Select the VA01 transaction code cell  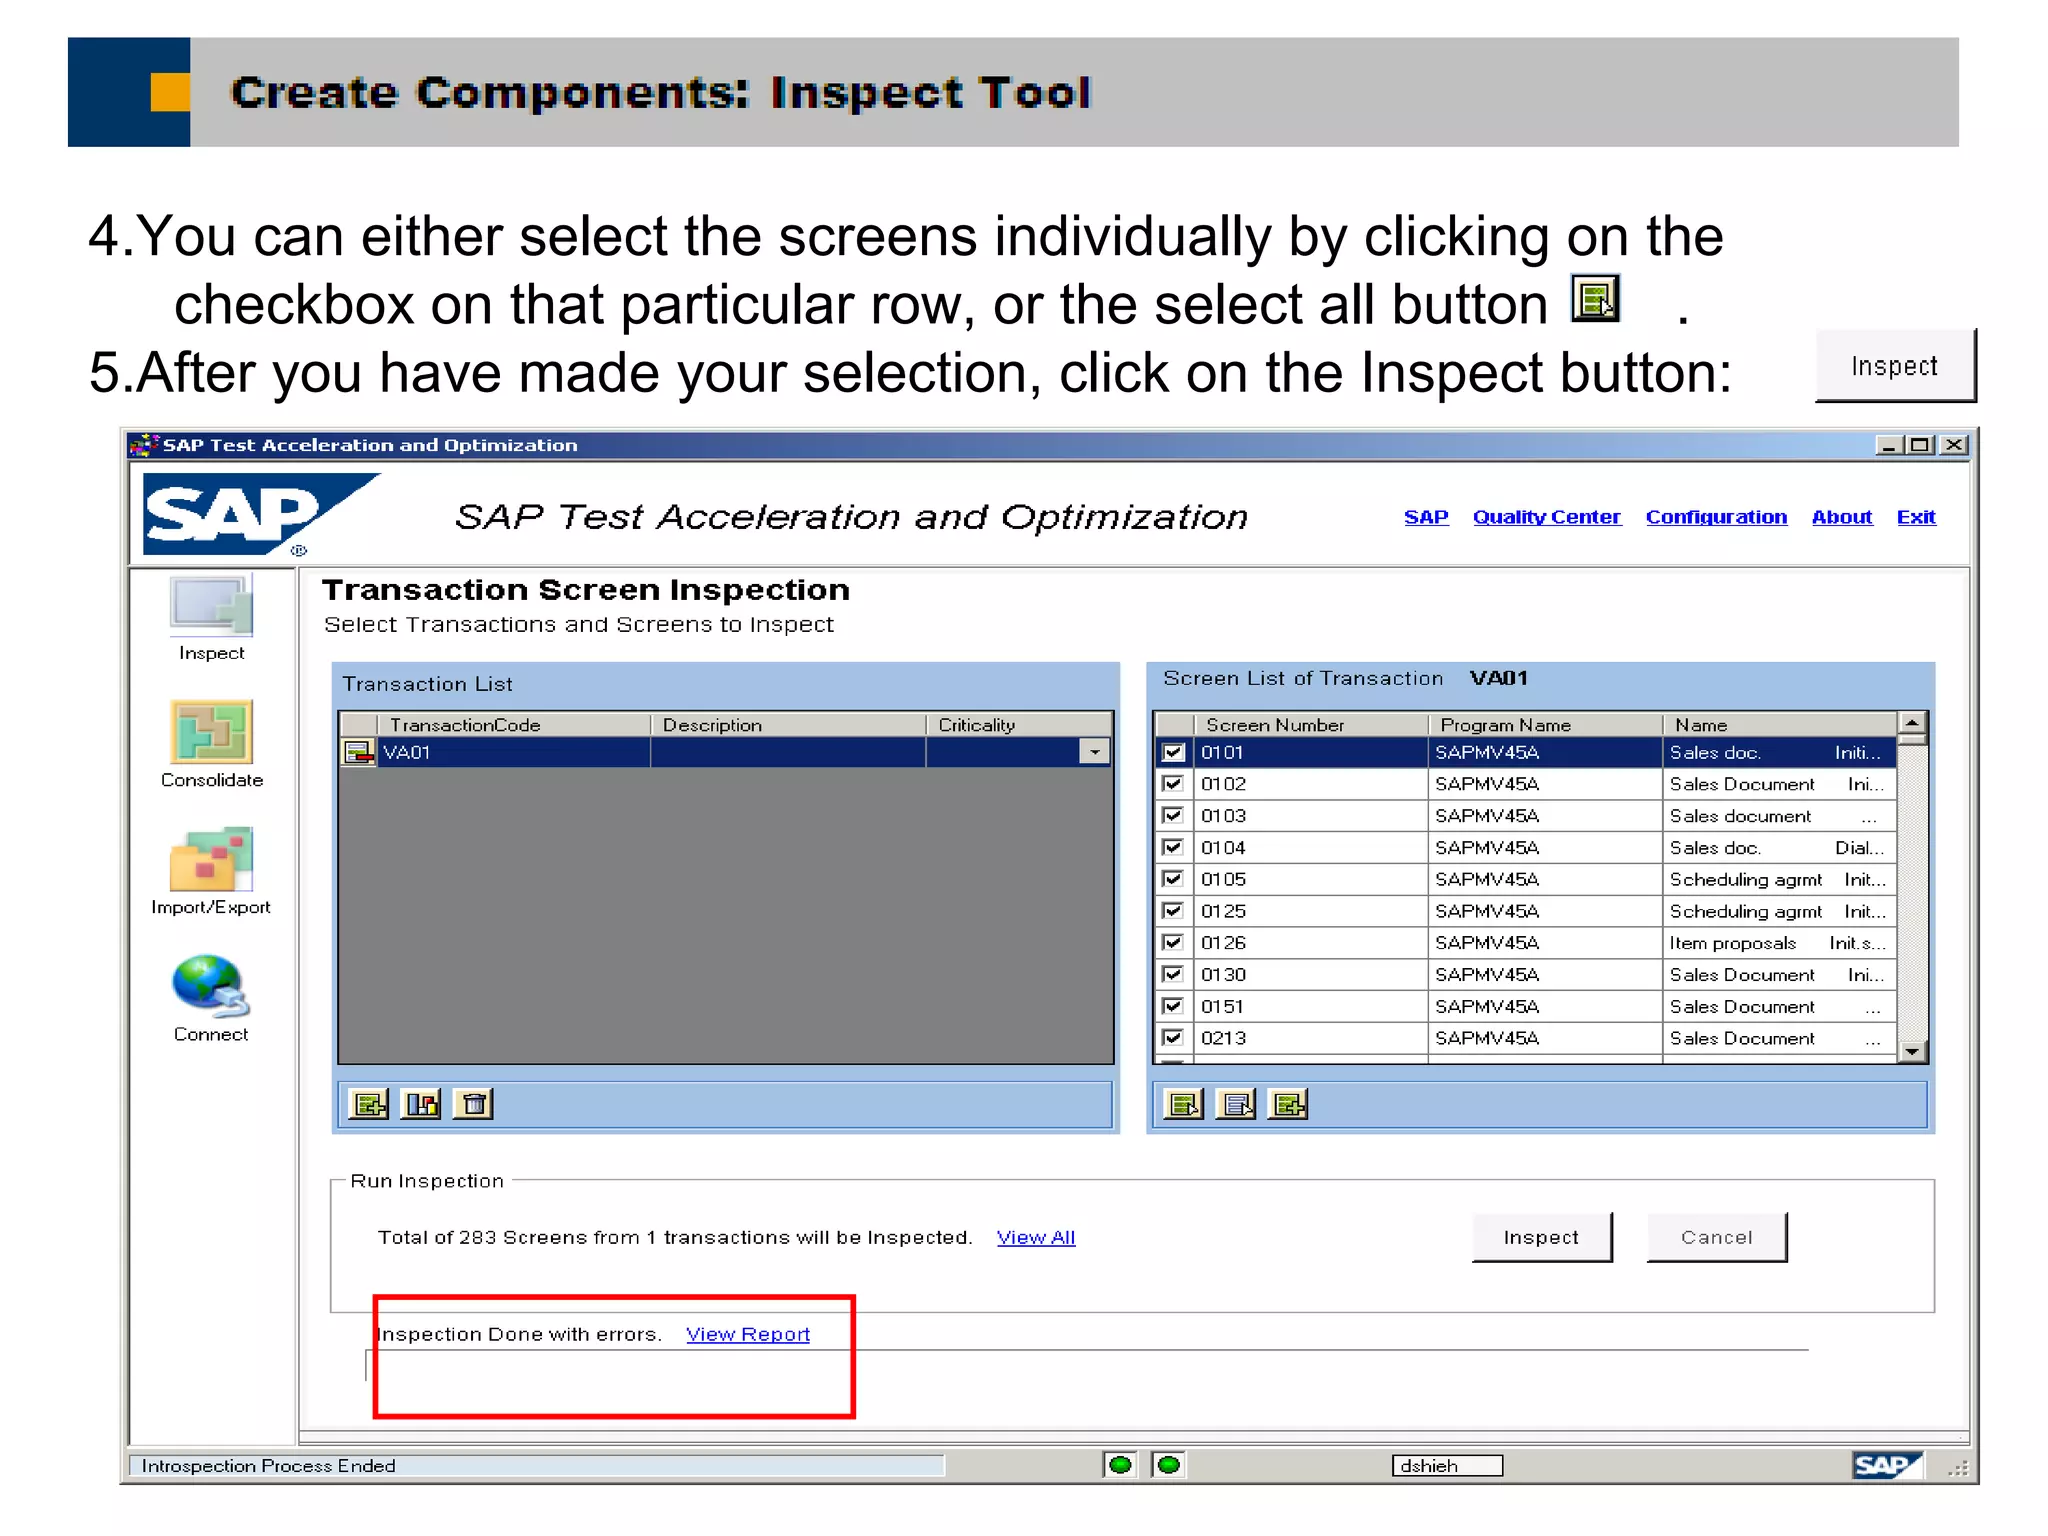point(514,752)
